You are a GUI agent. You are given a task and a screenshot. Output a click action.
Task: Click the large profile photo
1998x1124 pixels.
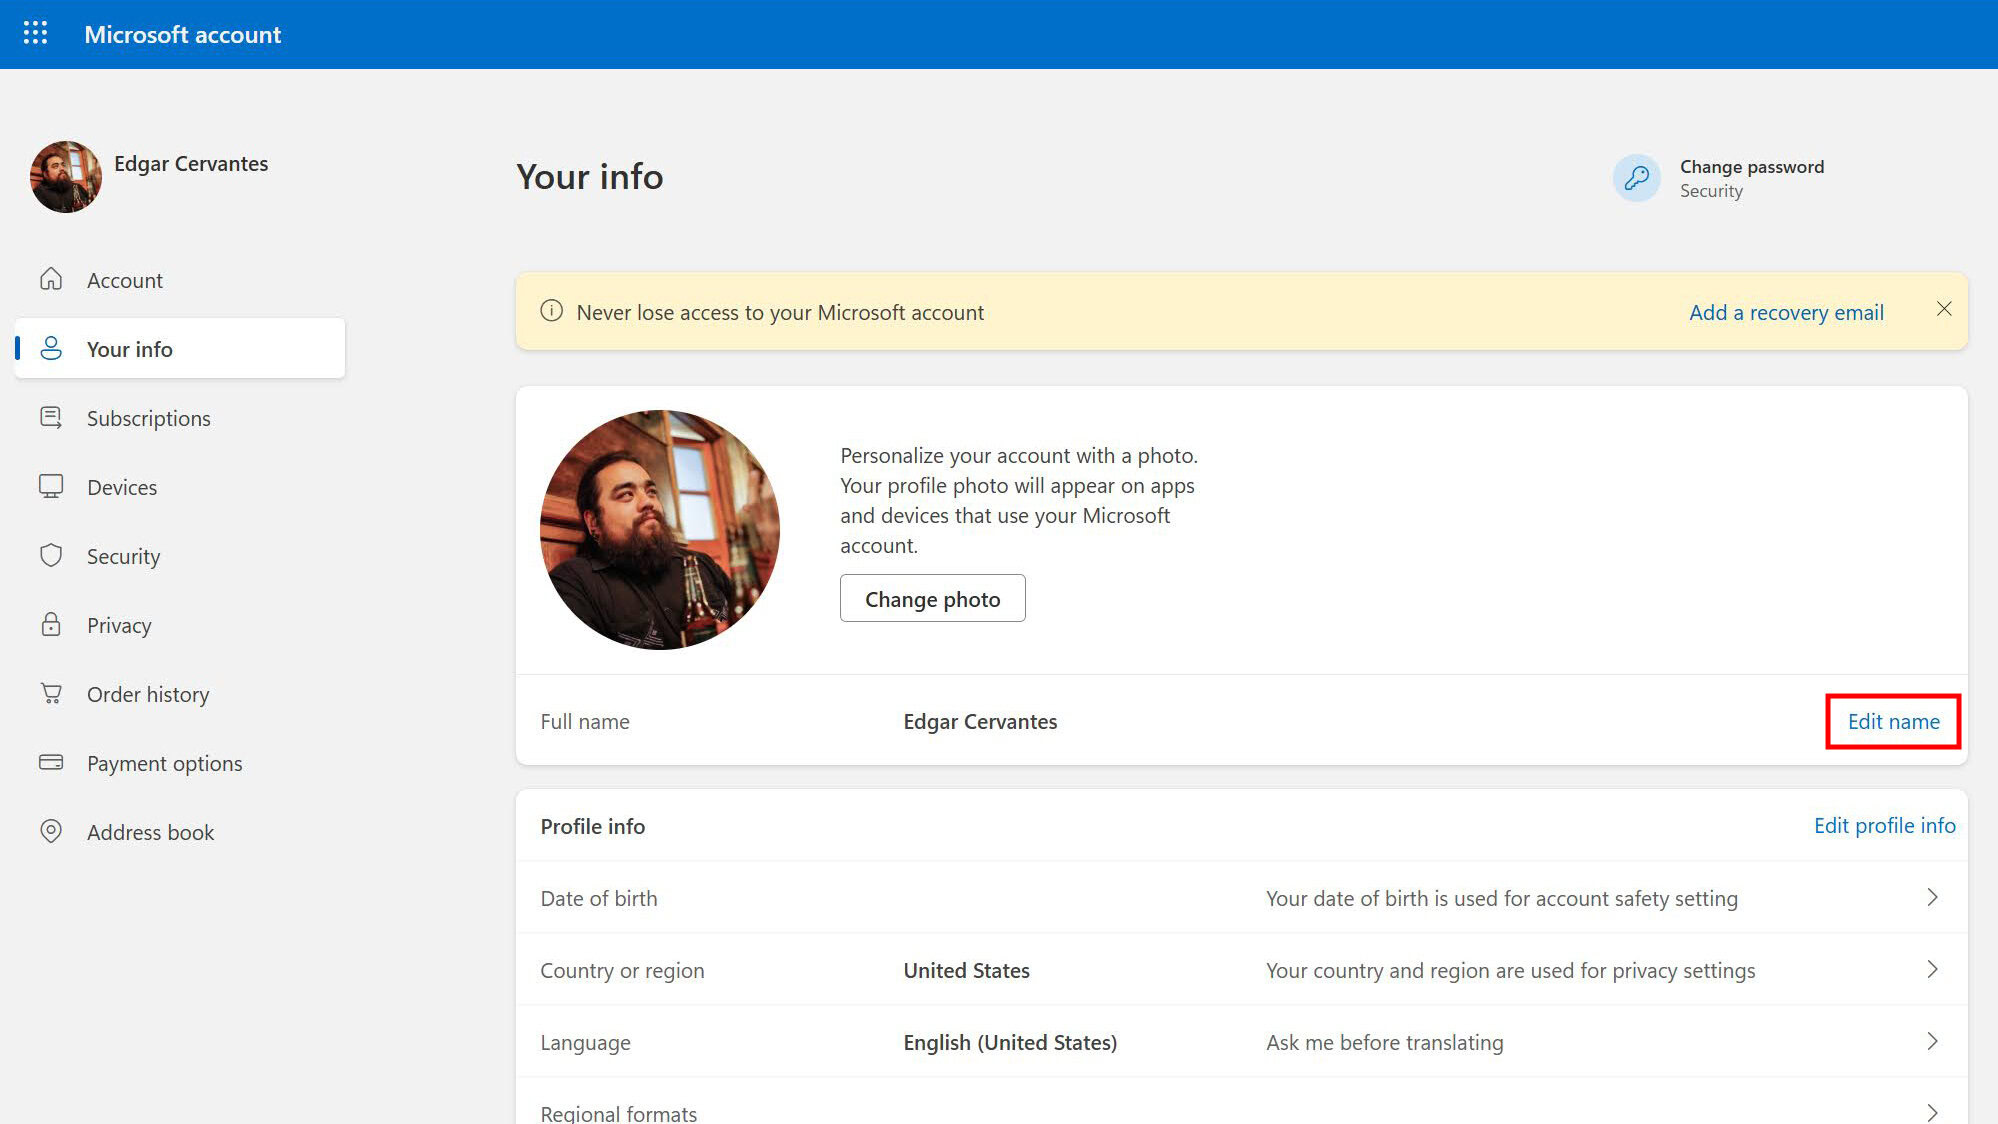[x=659, y=529]
